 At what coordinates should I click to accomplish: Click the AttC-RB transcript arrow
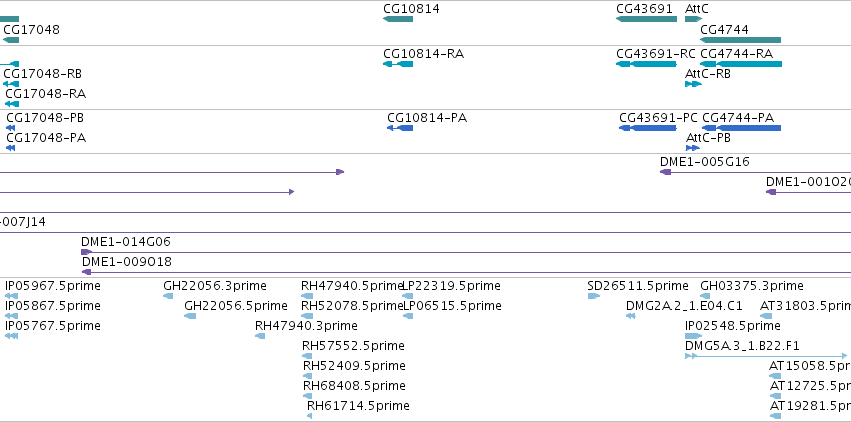click(694, 84)
